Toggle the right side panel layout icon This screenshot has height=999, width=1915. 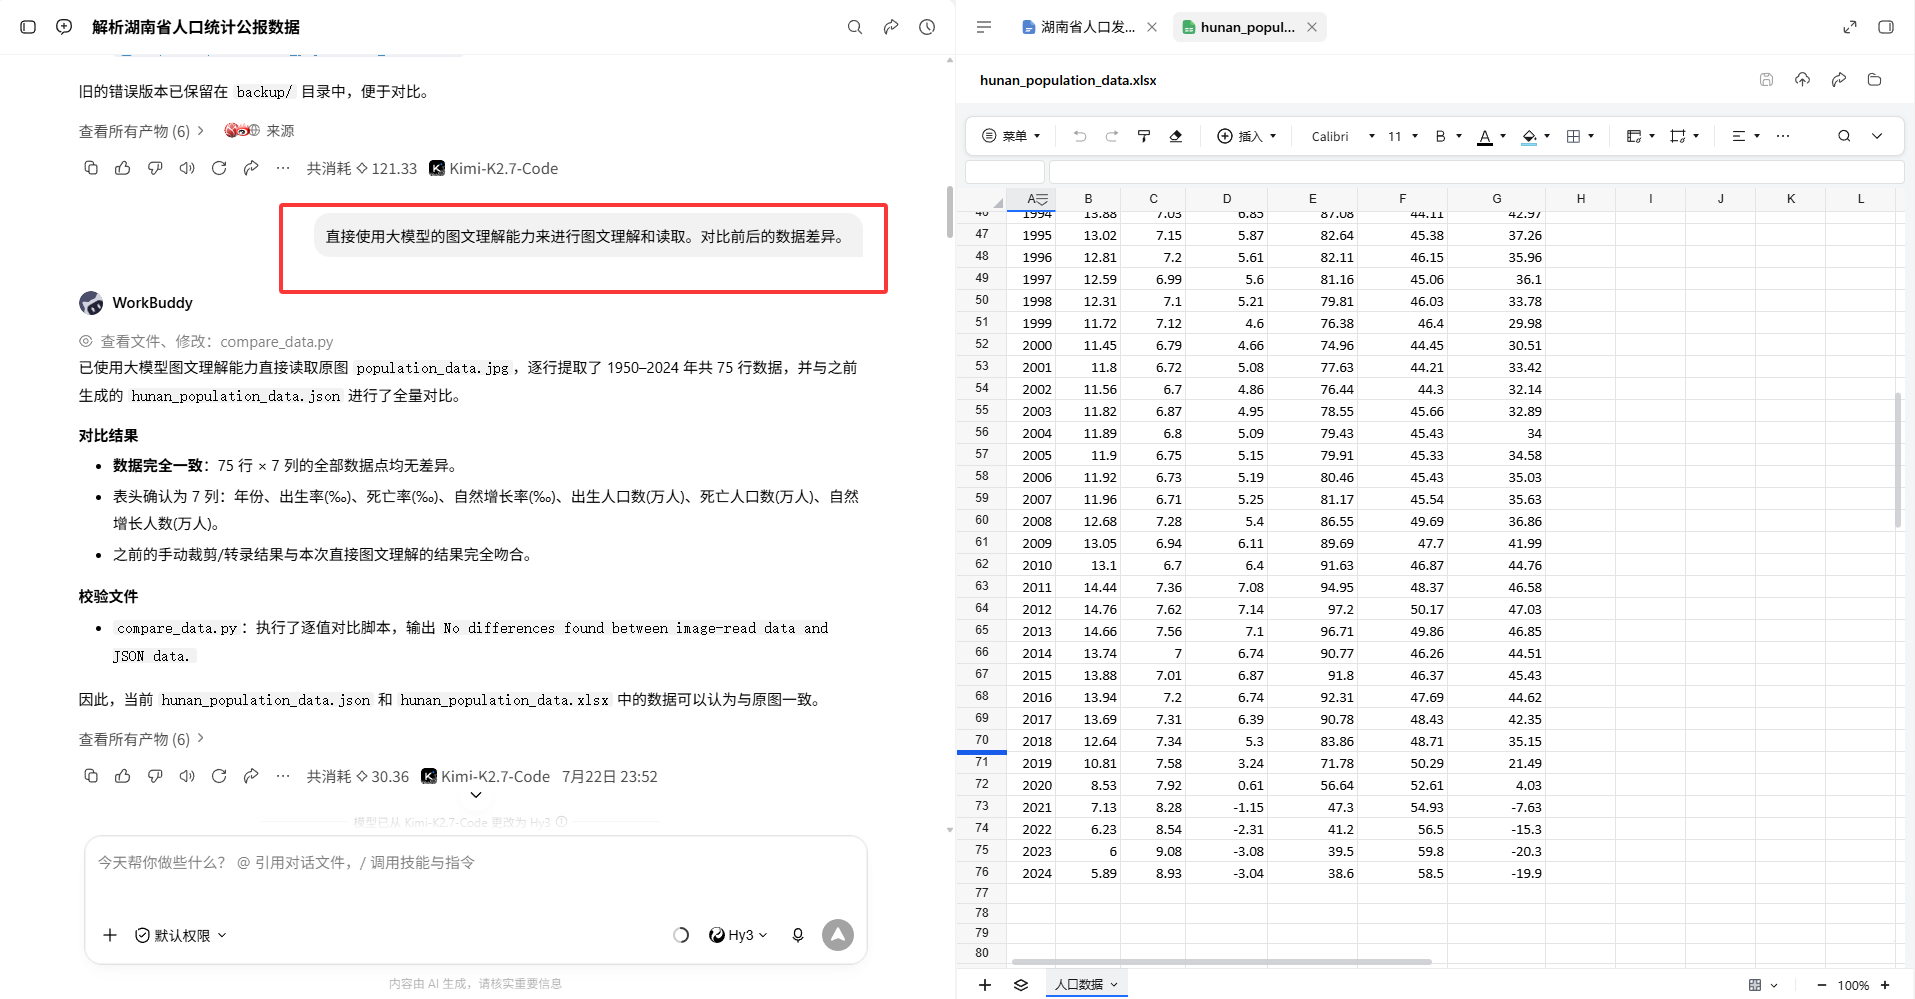pos(1886,27)
